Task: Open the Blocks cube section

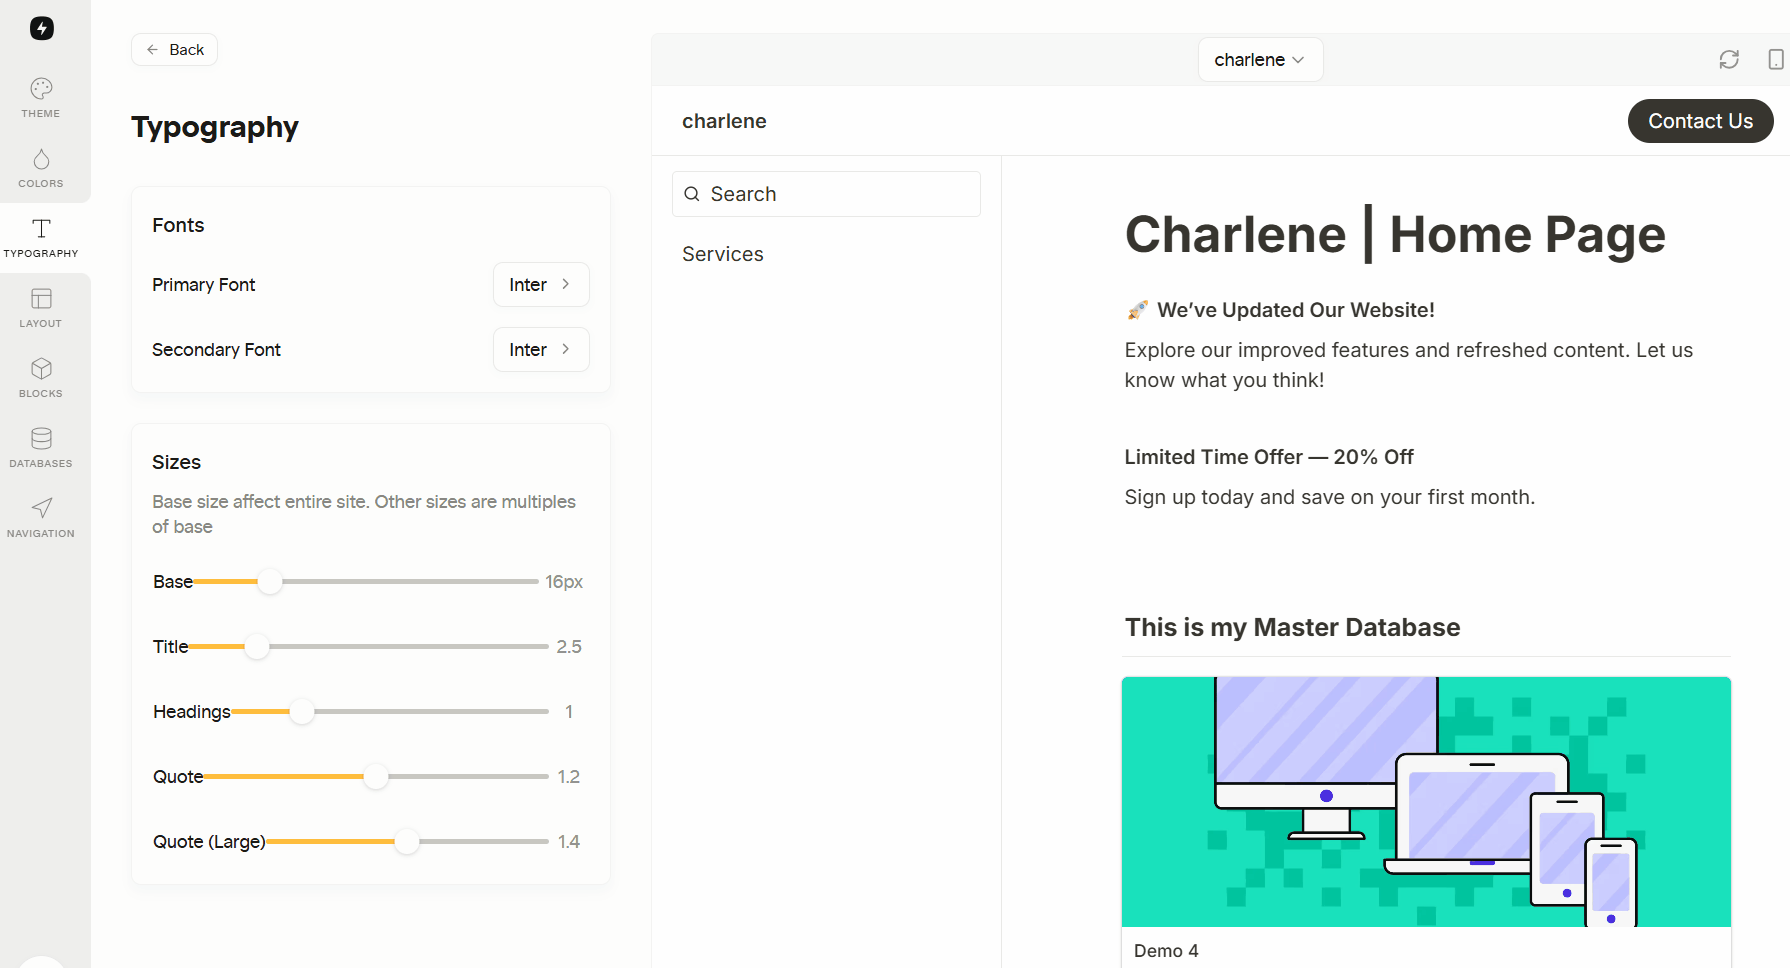Action: pyautogui.click(x=41, y=378)
